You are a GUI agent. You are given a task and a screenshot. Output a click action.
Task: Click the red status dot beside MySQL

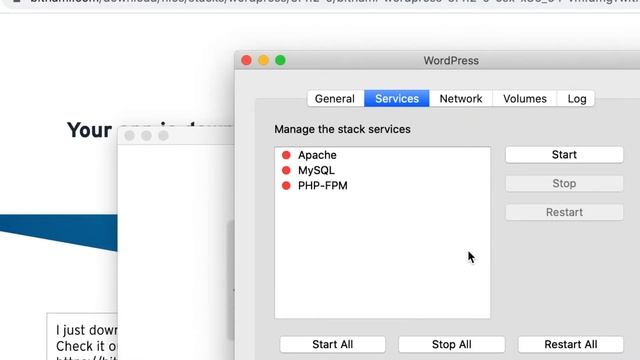(286, 170)
